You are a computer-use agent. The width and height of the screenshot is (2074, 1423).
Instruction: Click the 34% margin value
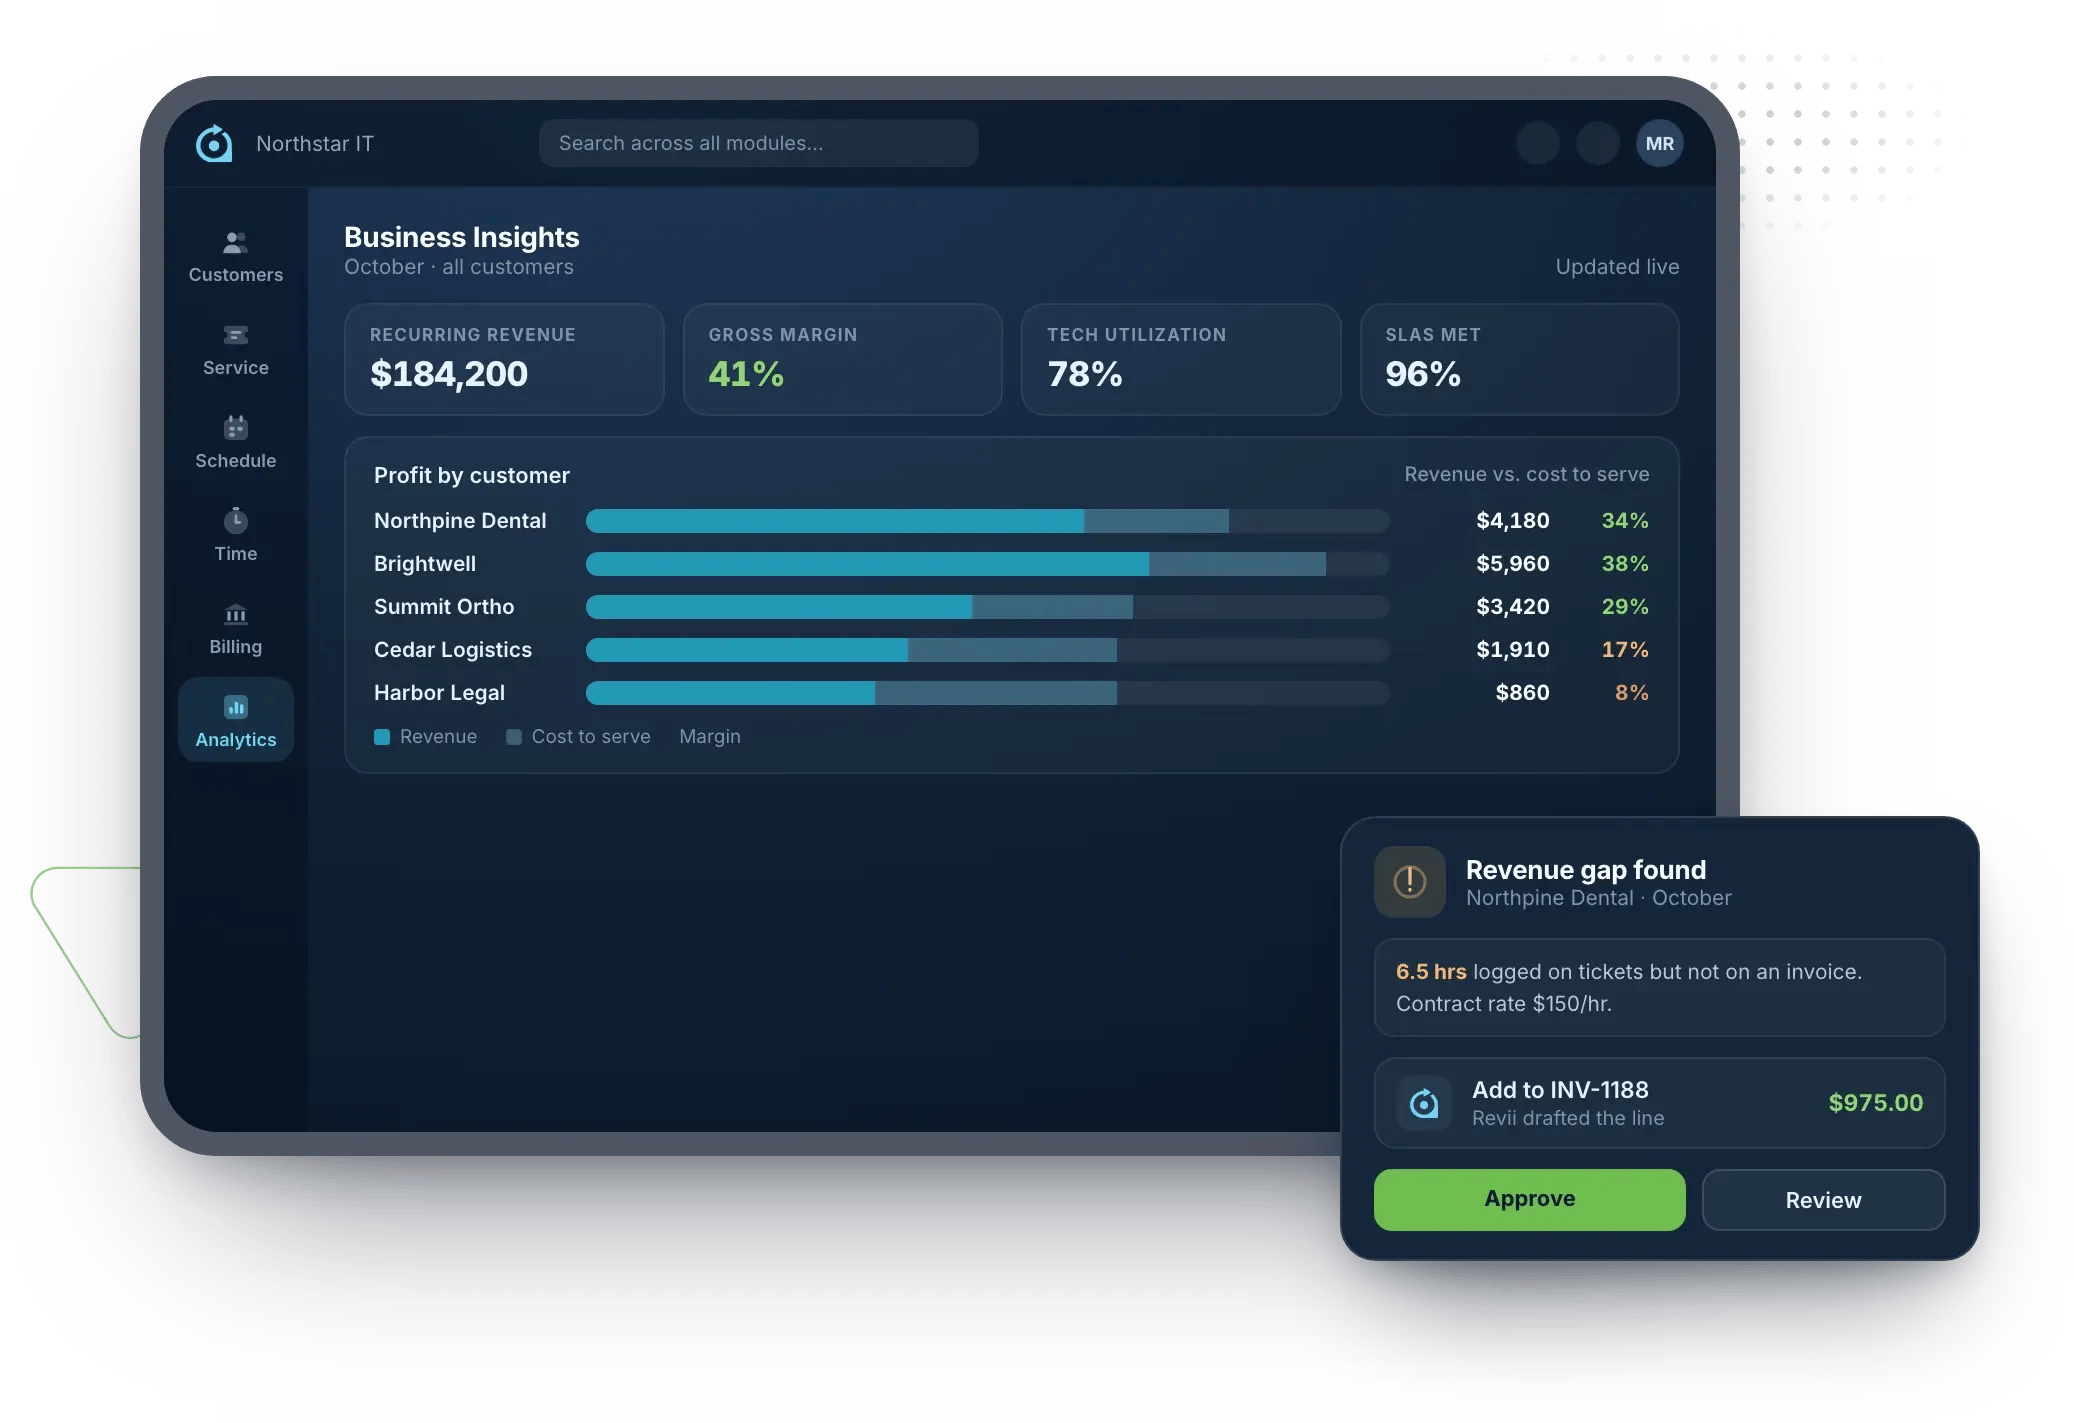pos(1625,520)
